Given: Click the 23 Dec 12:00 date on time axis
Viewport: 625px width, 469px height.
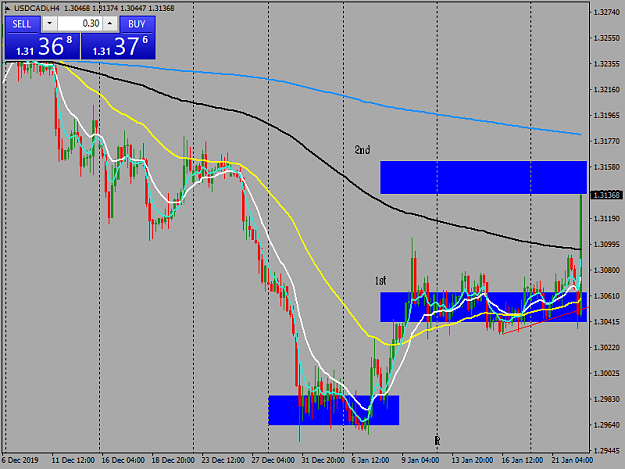Looking at the screenshot, I should (223, 460).
